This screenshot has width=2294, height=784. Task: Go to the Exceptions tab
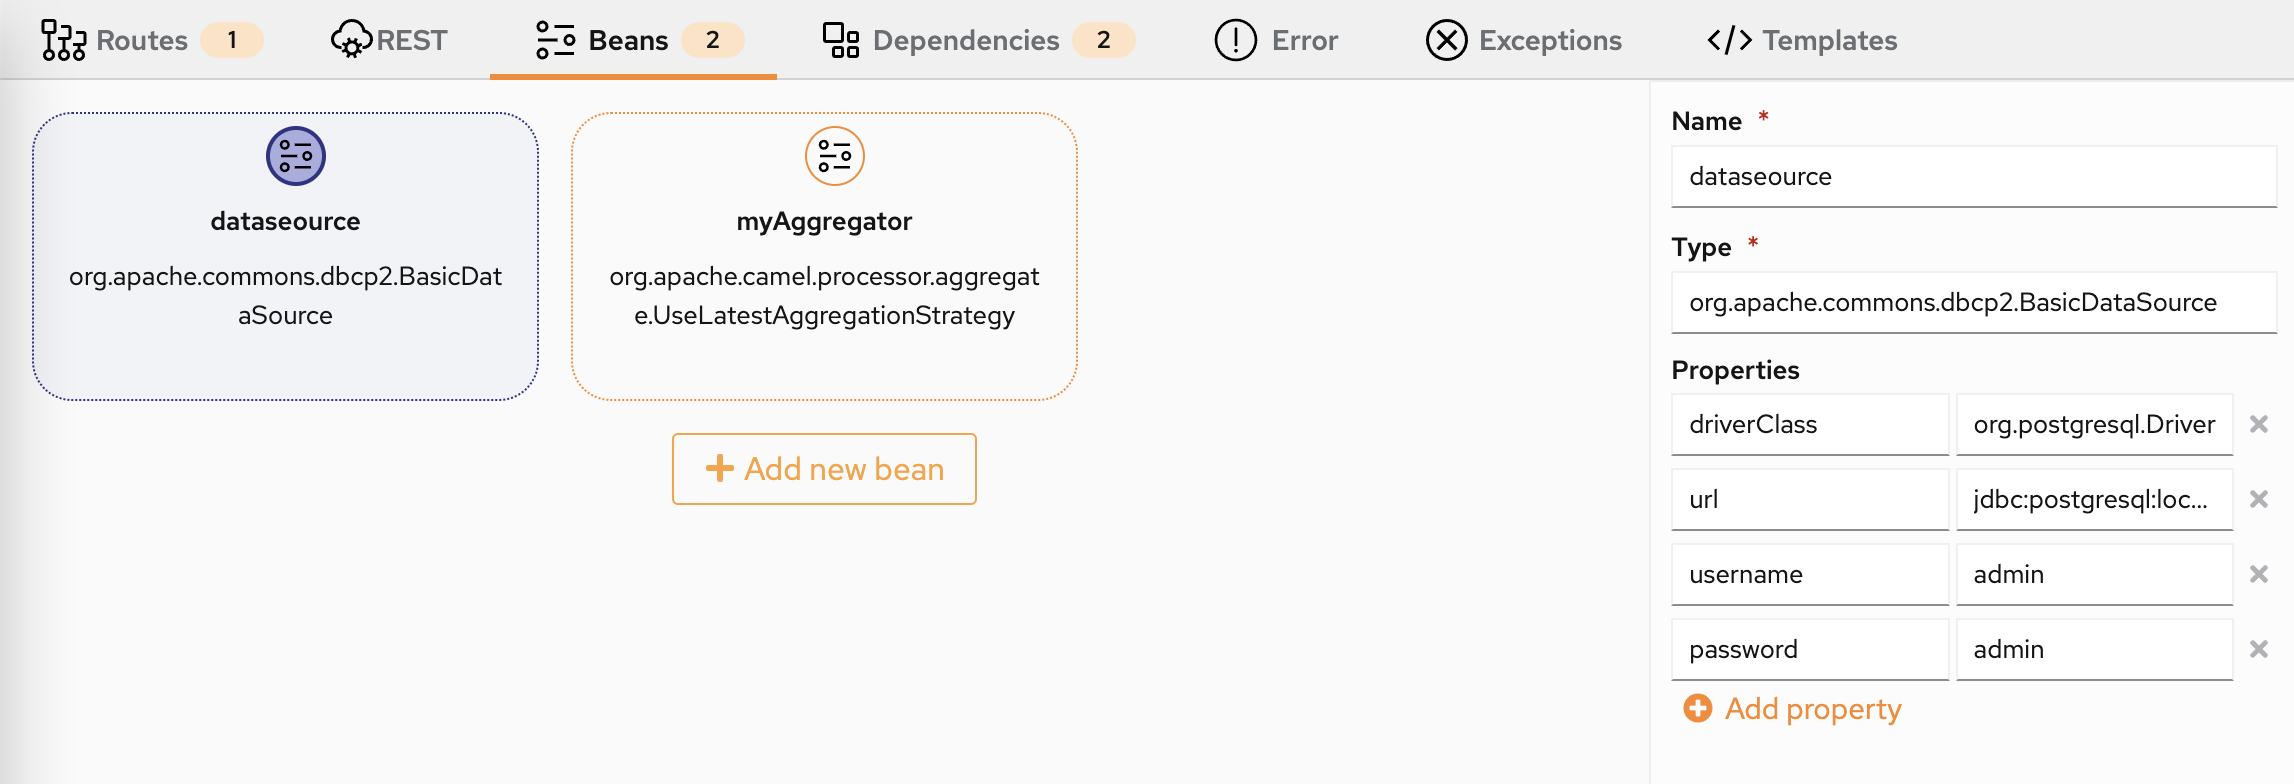1523,41
